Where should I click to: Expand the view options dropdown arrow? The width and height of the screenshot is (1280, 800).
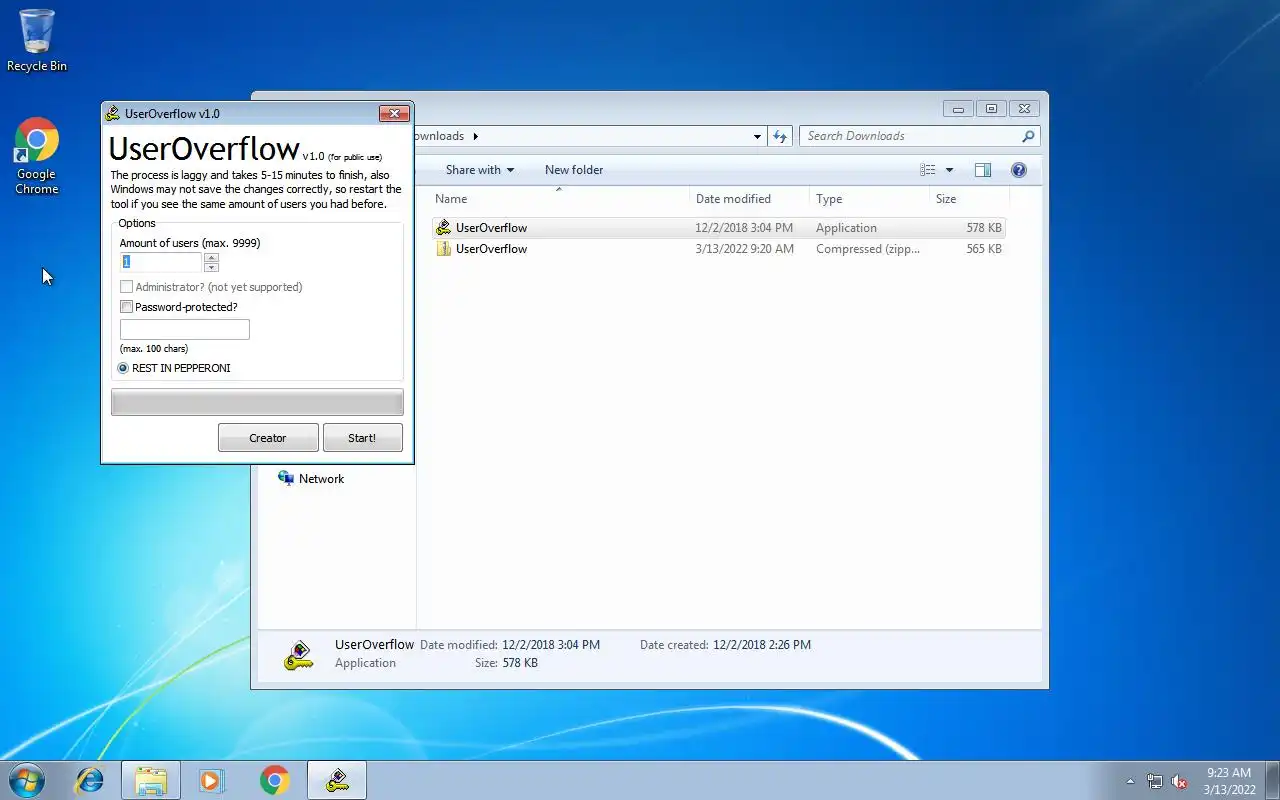coord(949,170)
